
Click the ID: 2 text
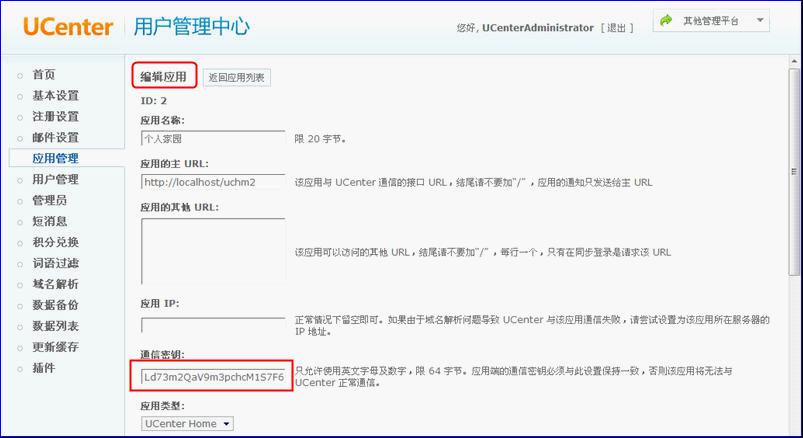[x=154, y=101]
